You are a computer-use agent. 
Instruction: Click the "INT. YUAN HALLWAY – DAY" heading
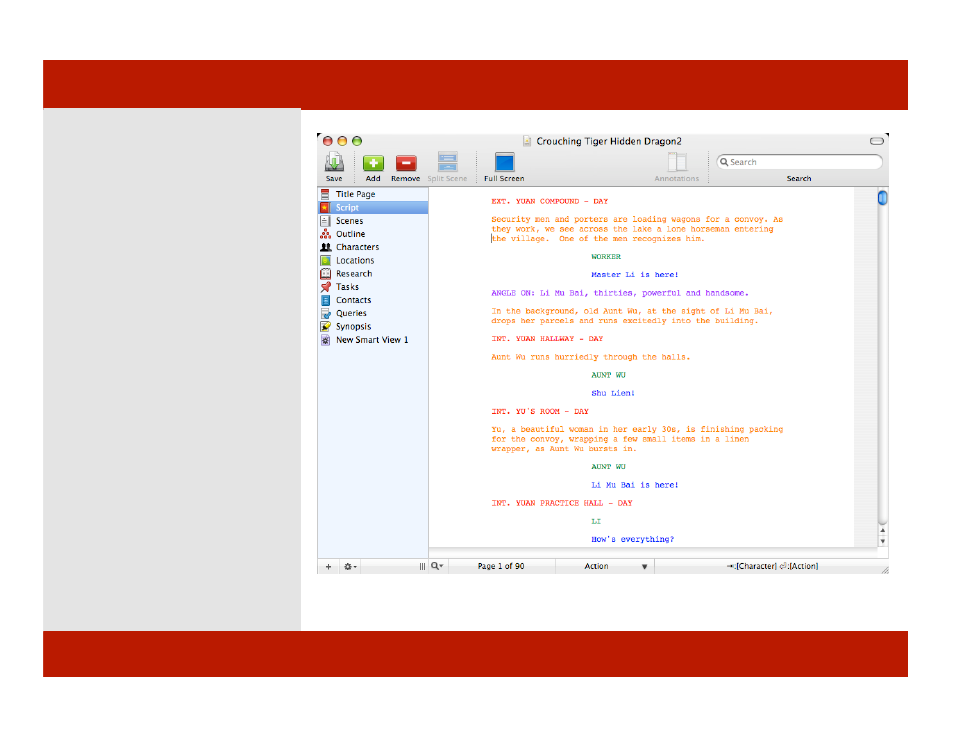[547, 339]
